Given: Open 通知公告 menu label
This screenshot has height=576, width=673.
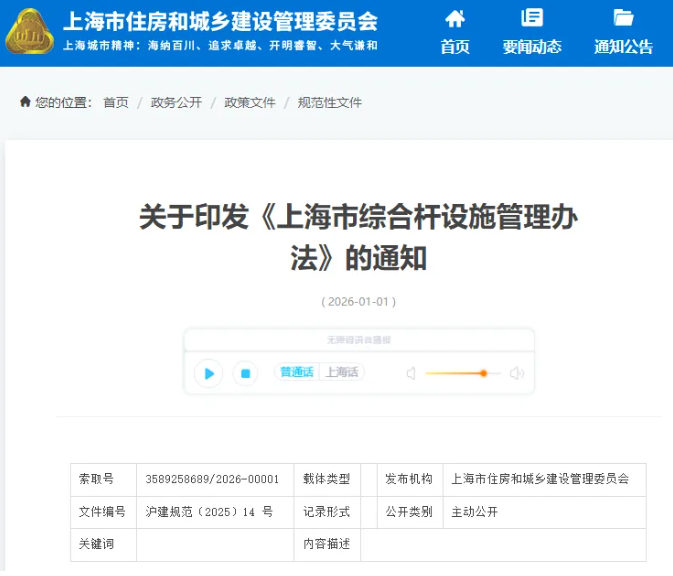Looking at the screenshot, I should (623, 47).
